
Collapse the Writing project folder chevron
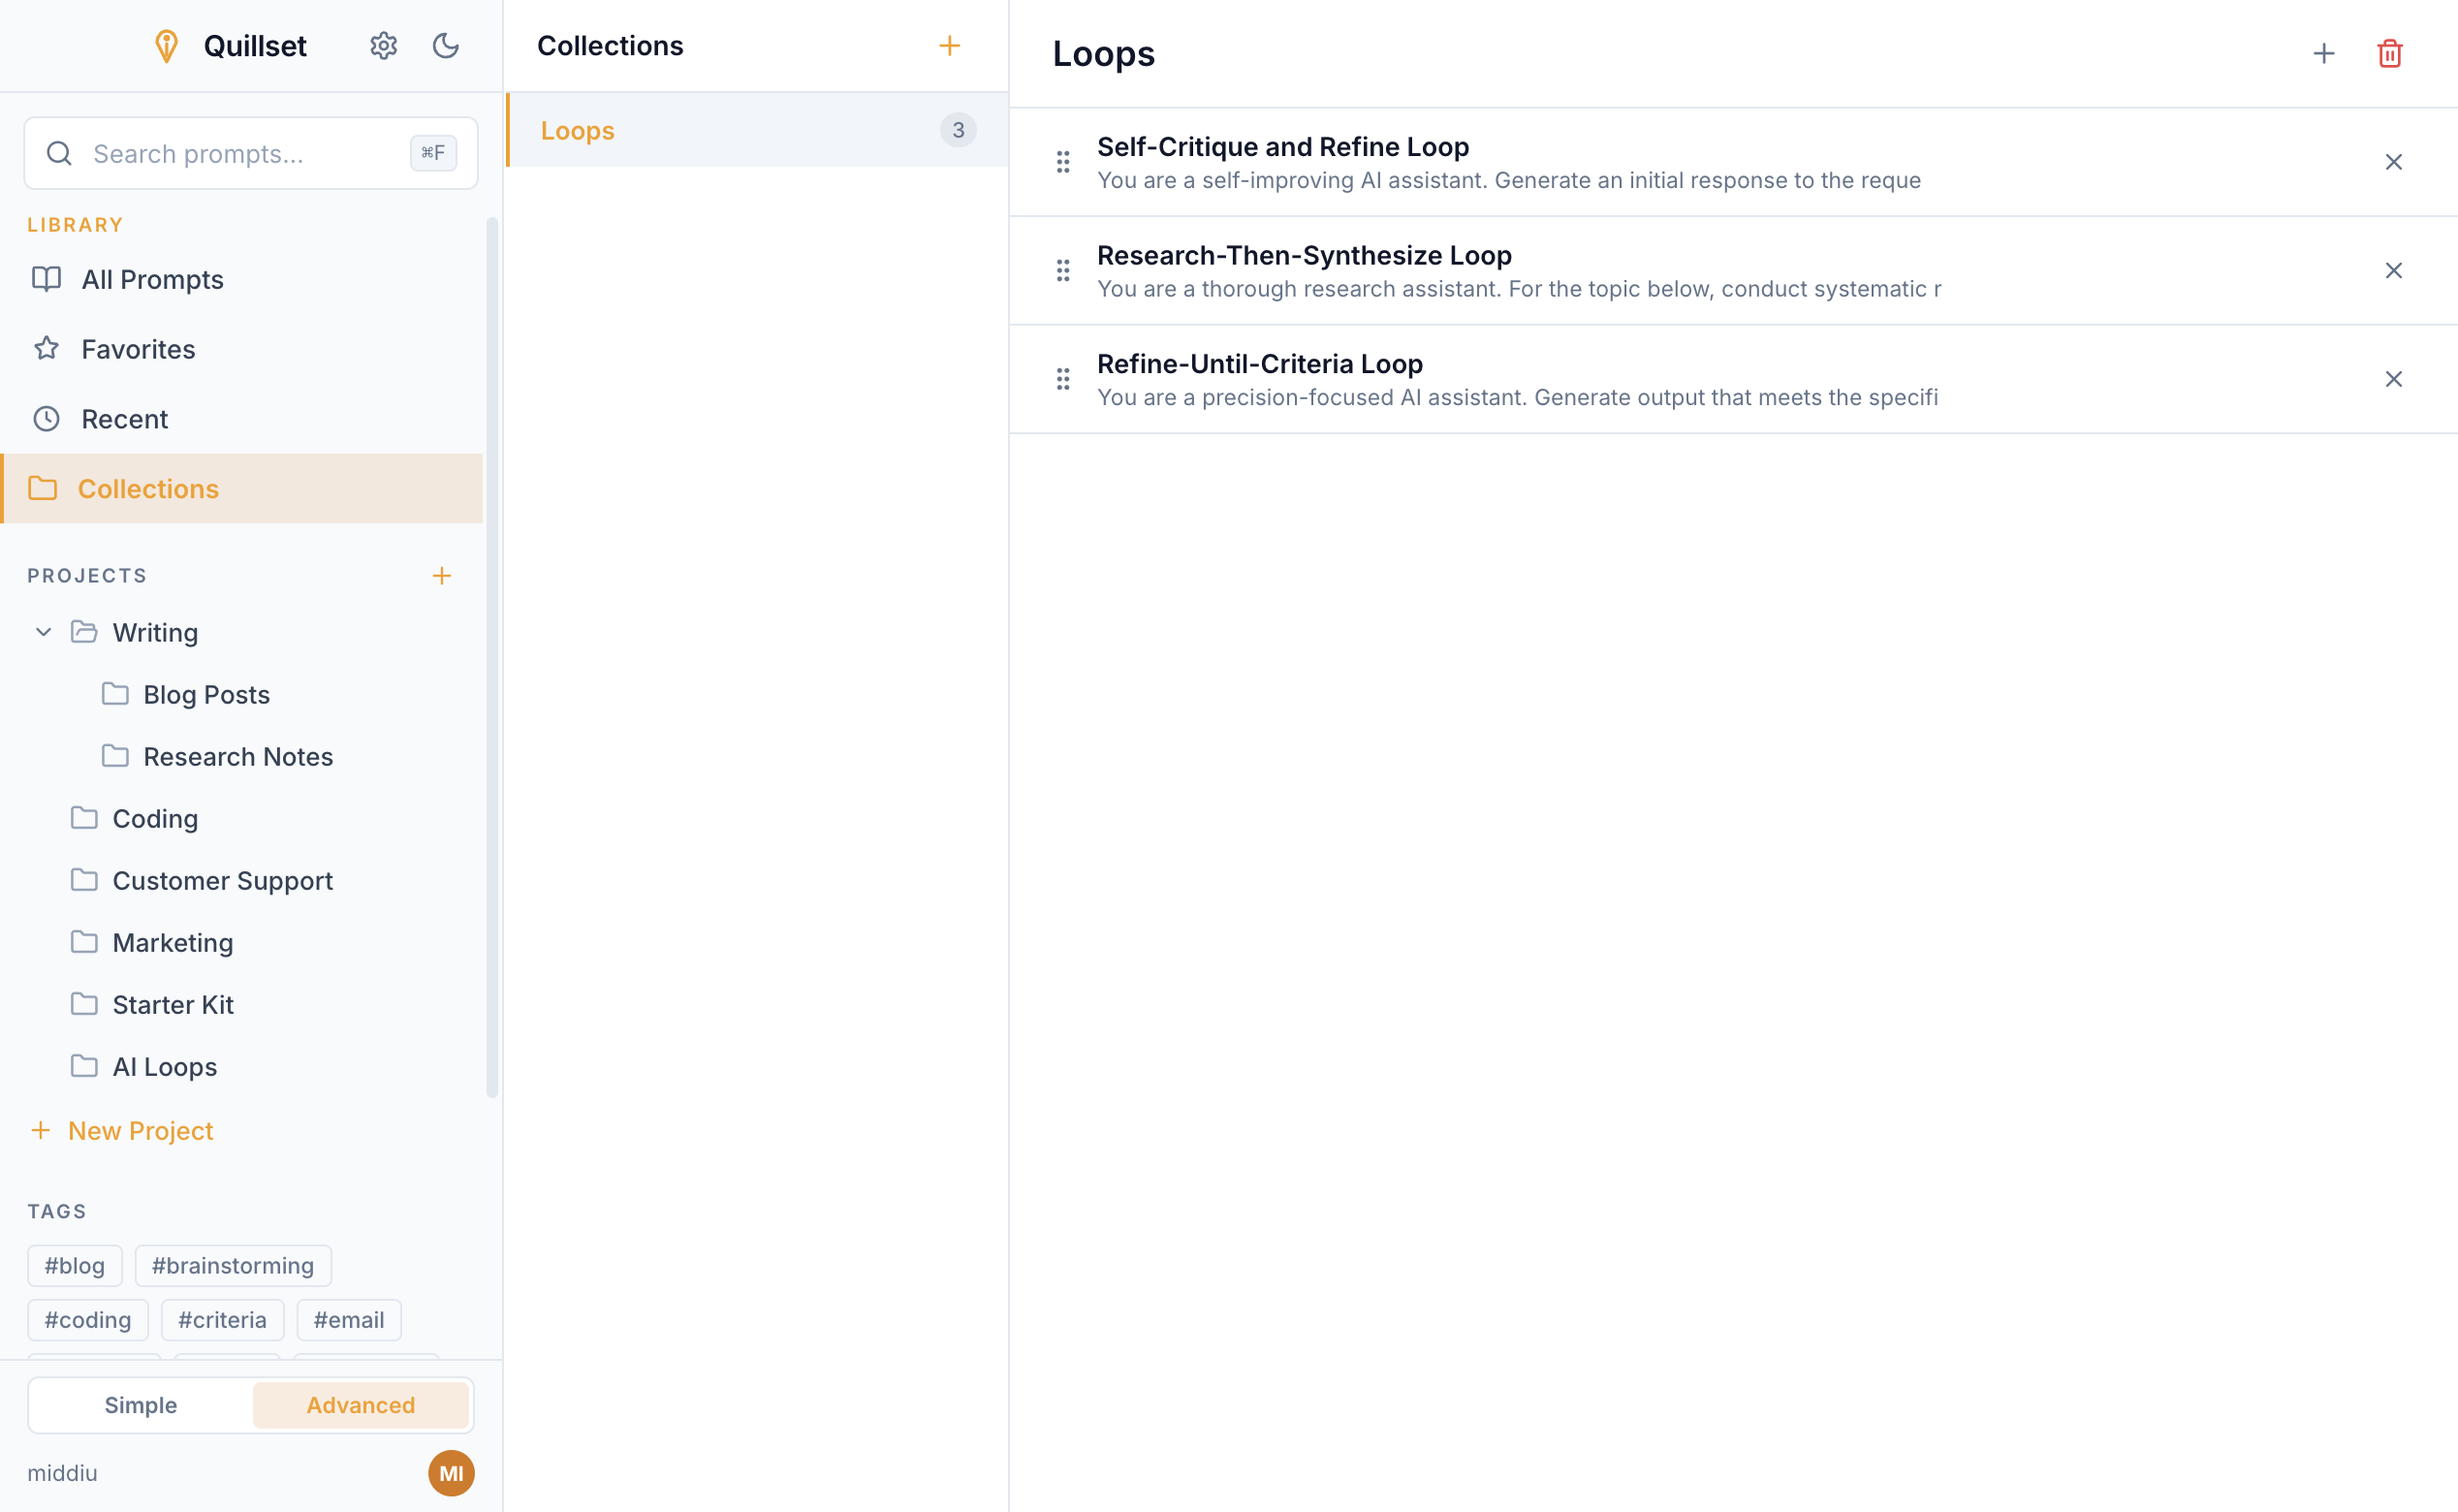click(43, 633)
